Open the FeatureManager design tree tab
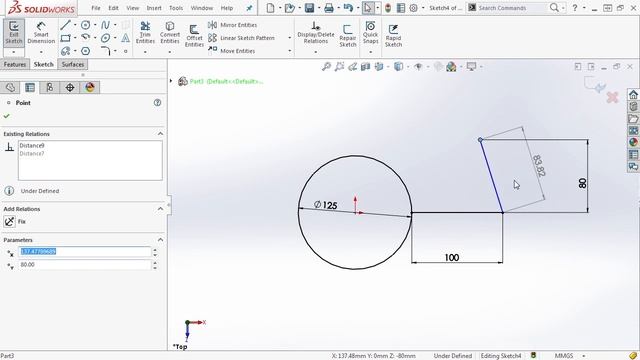The image size is (640, 360). (x=10, y=87)
